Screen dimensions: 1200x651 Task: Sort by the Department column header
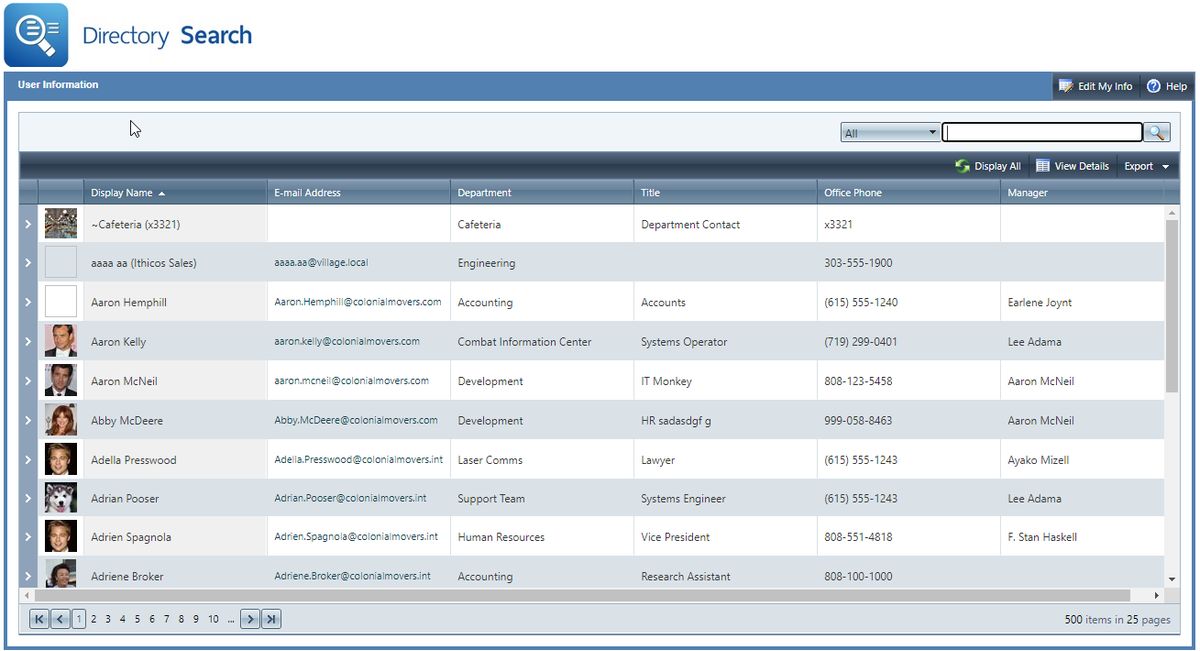[484, 192]
